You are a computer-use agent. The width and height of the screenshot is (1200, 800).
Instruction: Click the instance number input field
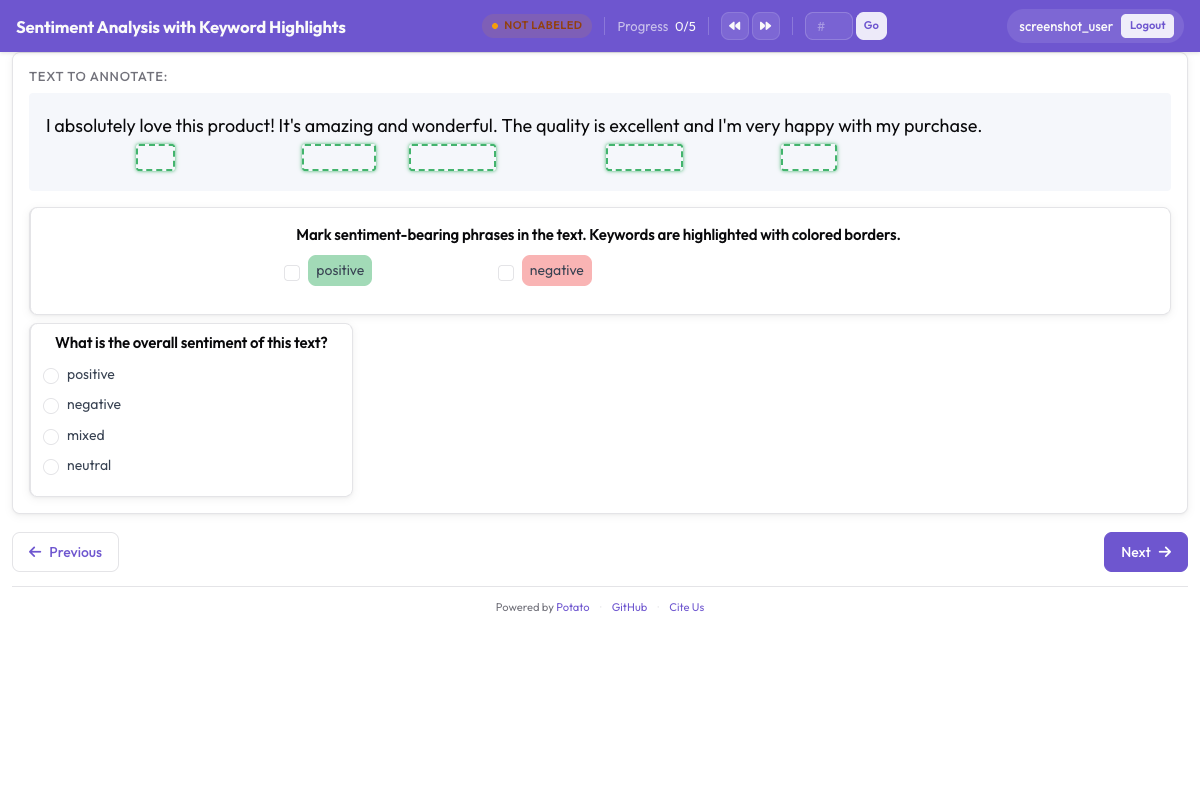point(828,25)
